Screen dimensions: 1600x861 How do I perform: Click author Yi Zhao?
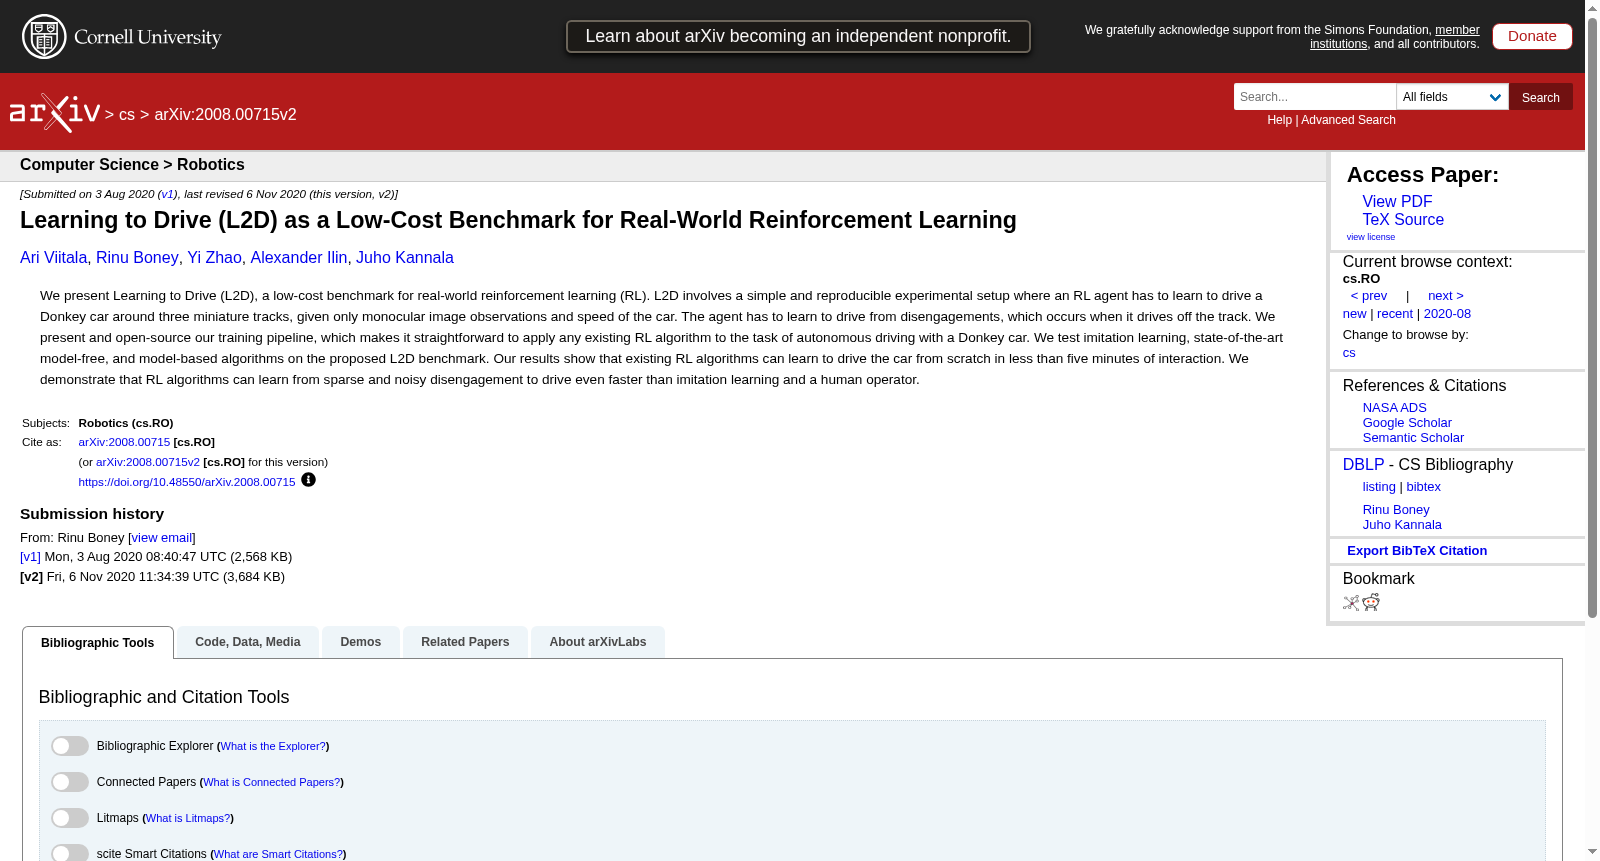(214, 258)
